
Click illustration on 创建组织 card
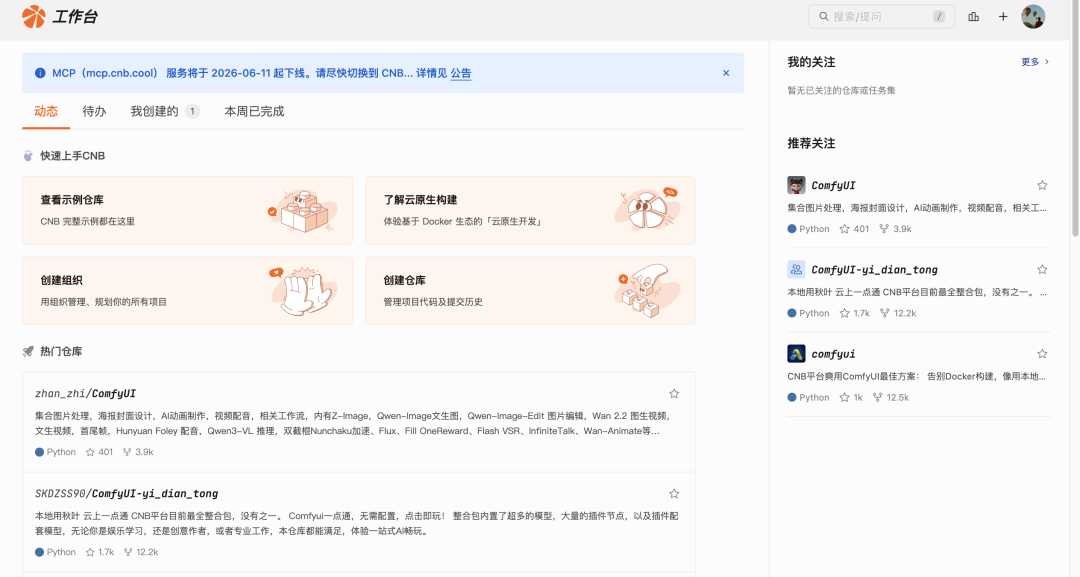click(304, 291)
